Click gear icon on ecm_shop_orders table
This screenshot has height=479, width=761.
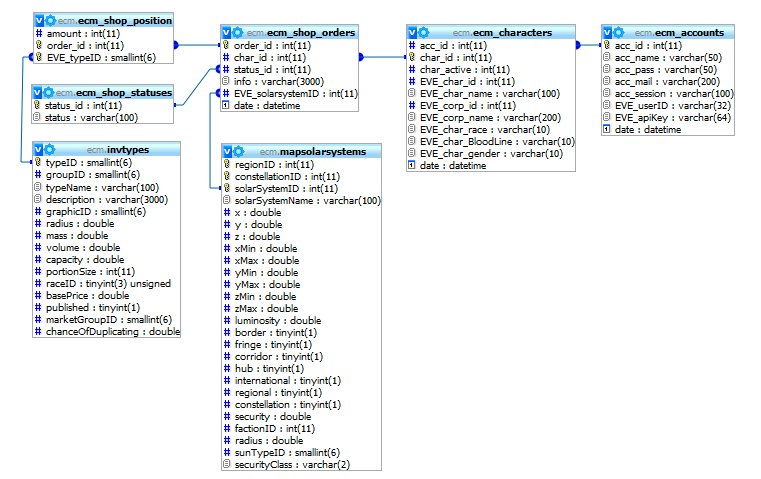point(237,33)
